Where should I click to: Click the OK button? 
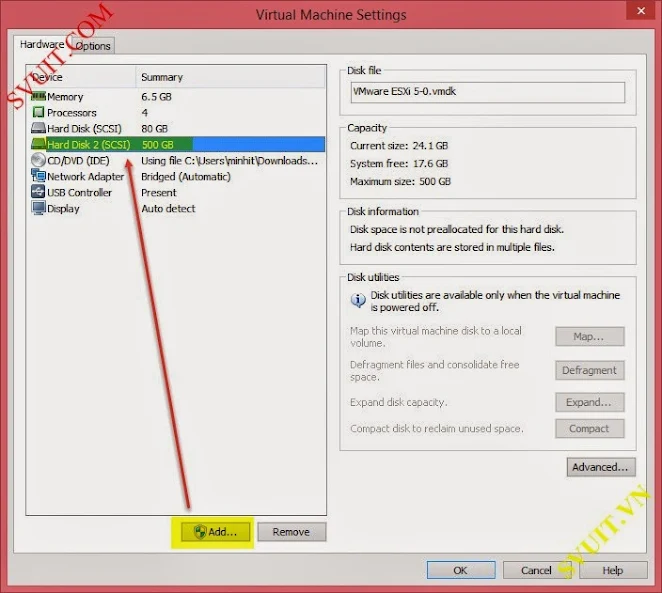point(461,570)
